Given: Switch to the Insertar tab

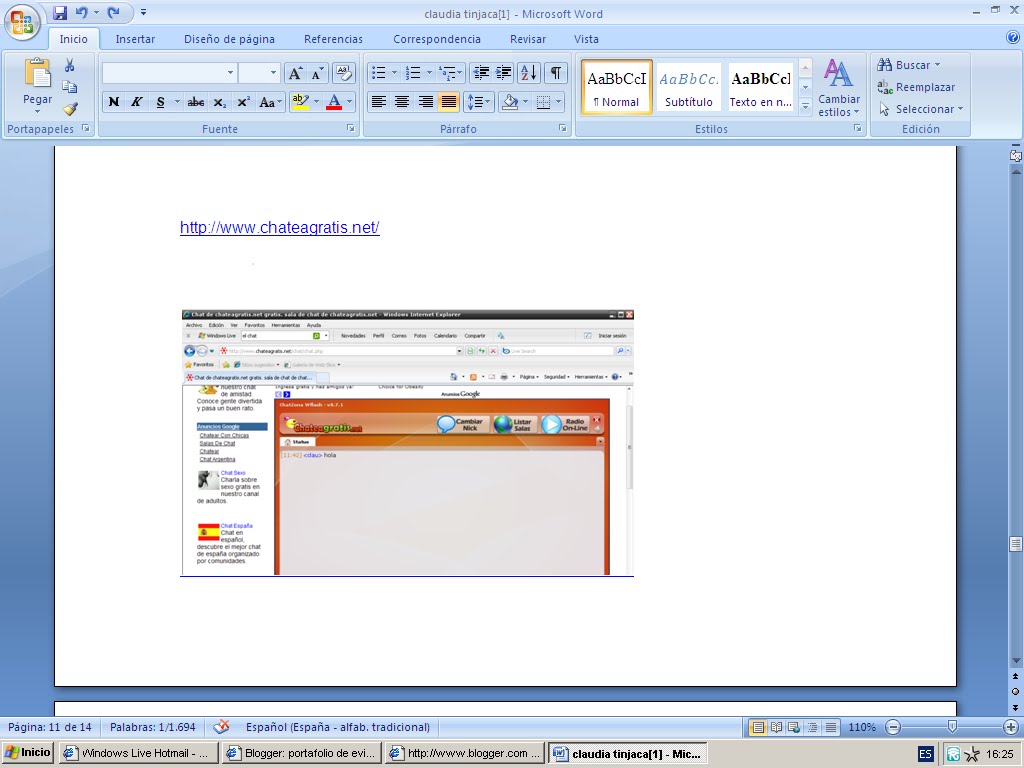Looking at the screenshot, I should [x=135, y=39].
